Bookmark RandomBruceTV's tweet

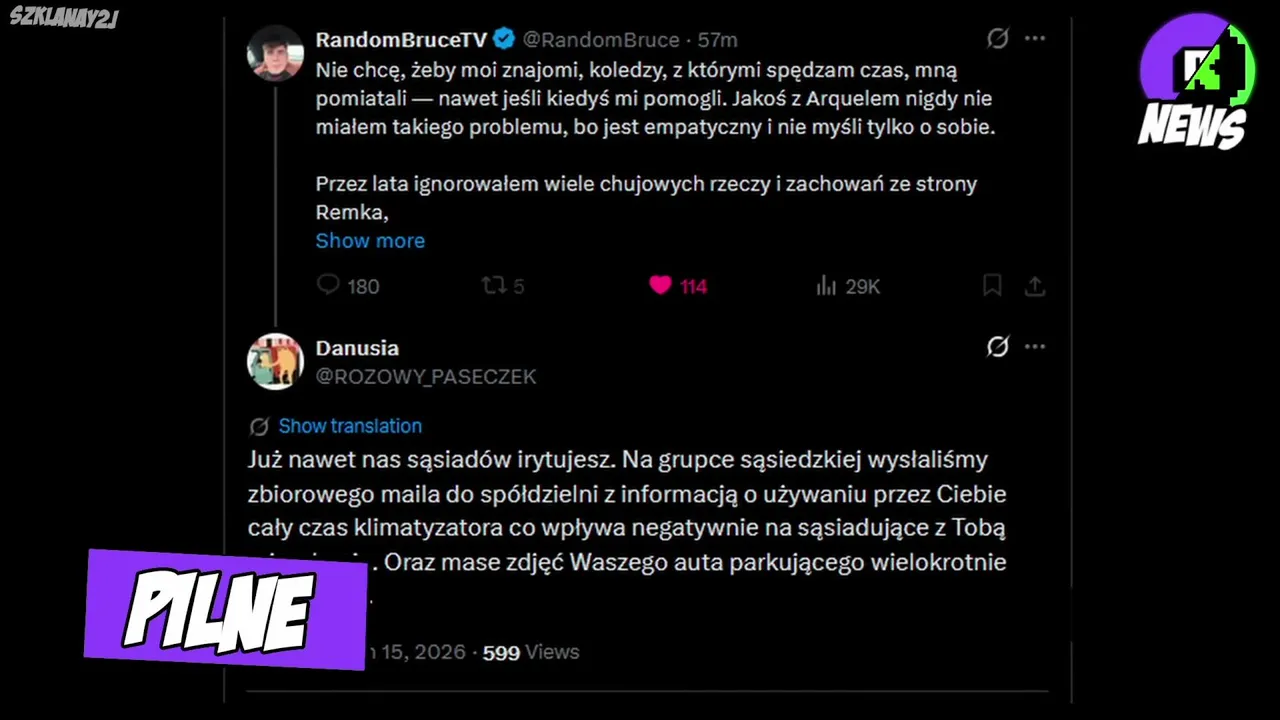pos(992,286)
